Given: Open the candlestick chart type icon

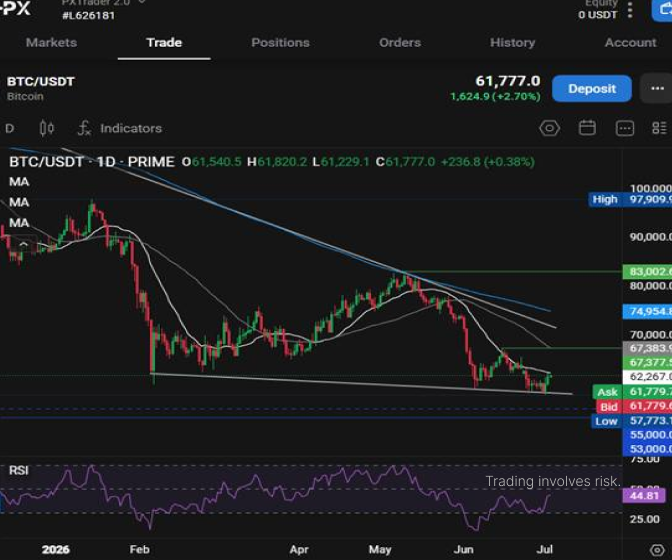Looking at the screenshot, I should point(47,128).
